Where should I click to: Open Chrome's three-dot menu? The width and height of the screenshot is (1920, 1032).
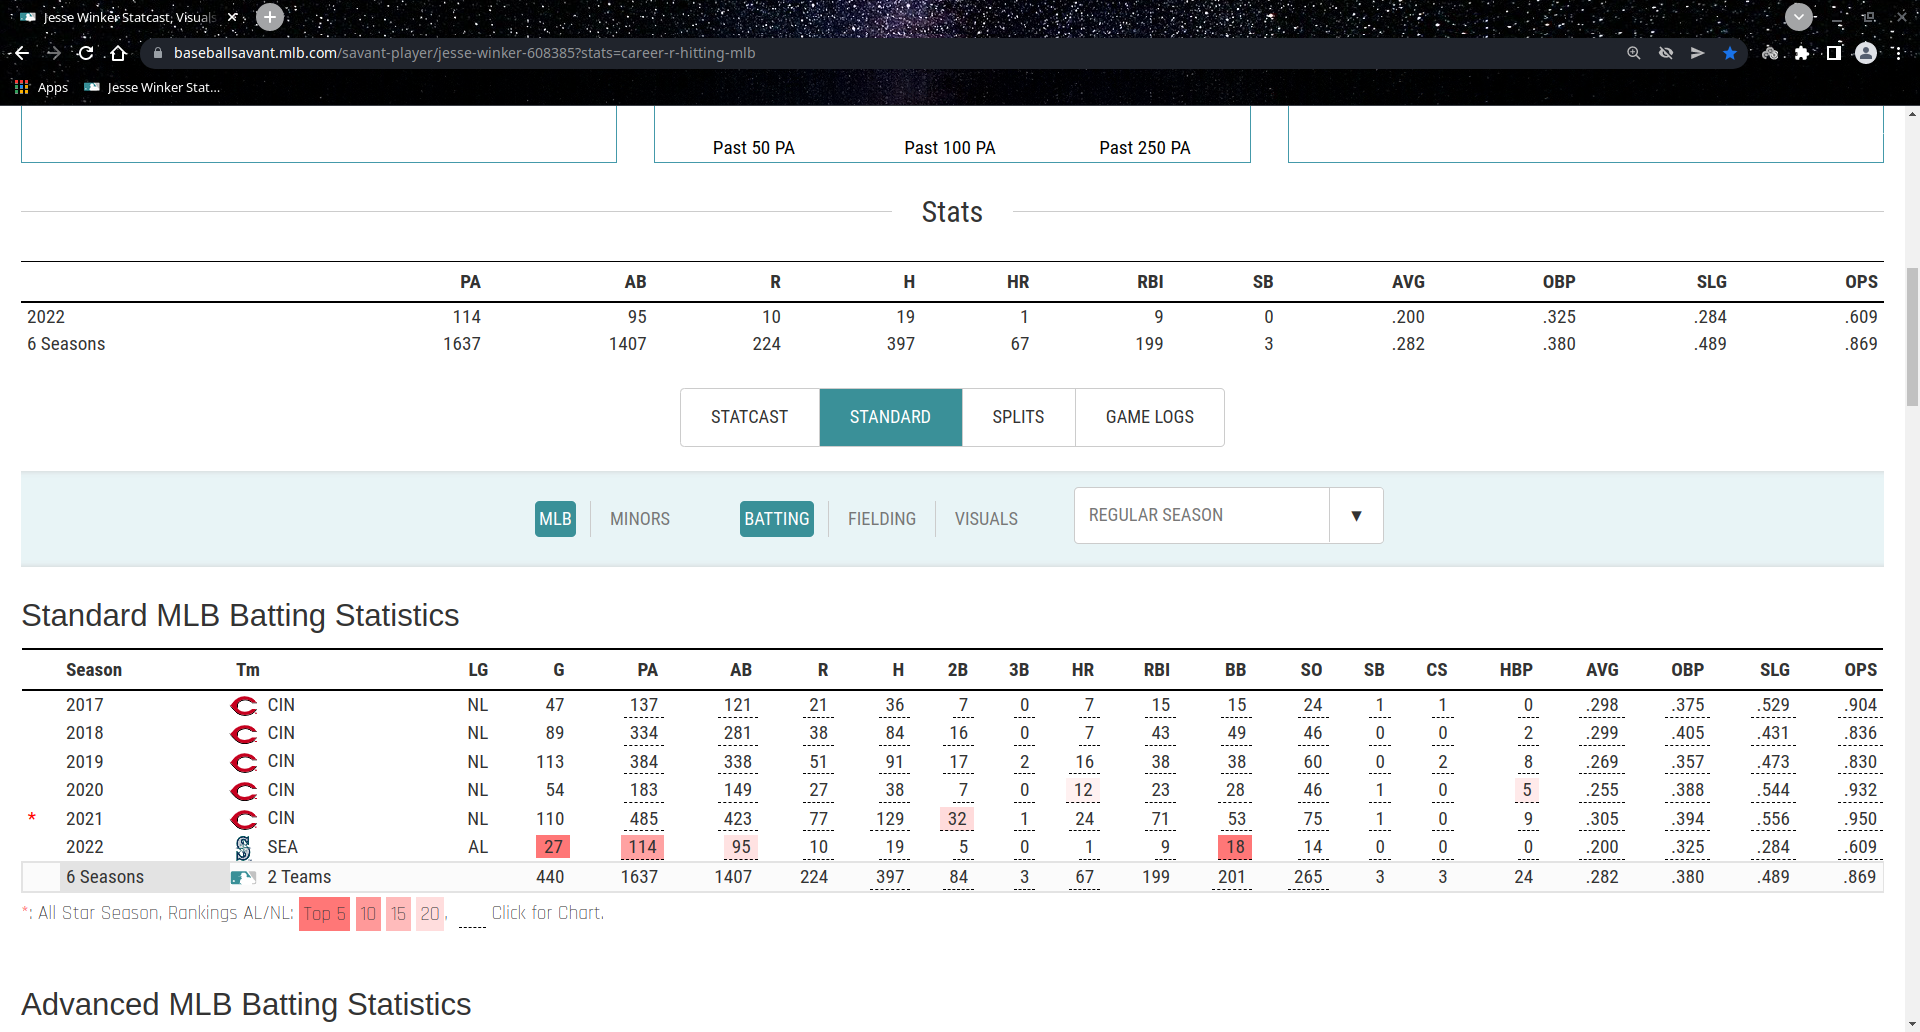[1898, 53]
